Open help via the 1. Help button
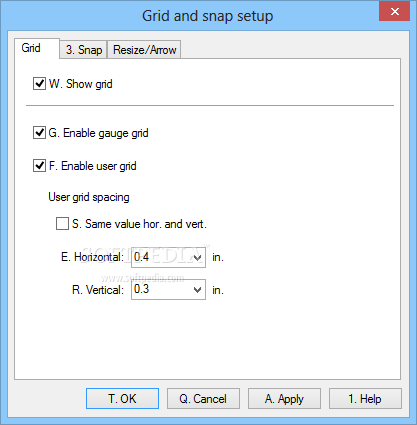 [365, 398]
